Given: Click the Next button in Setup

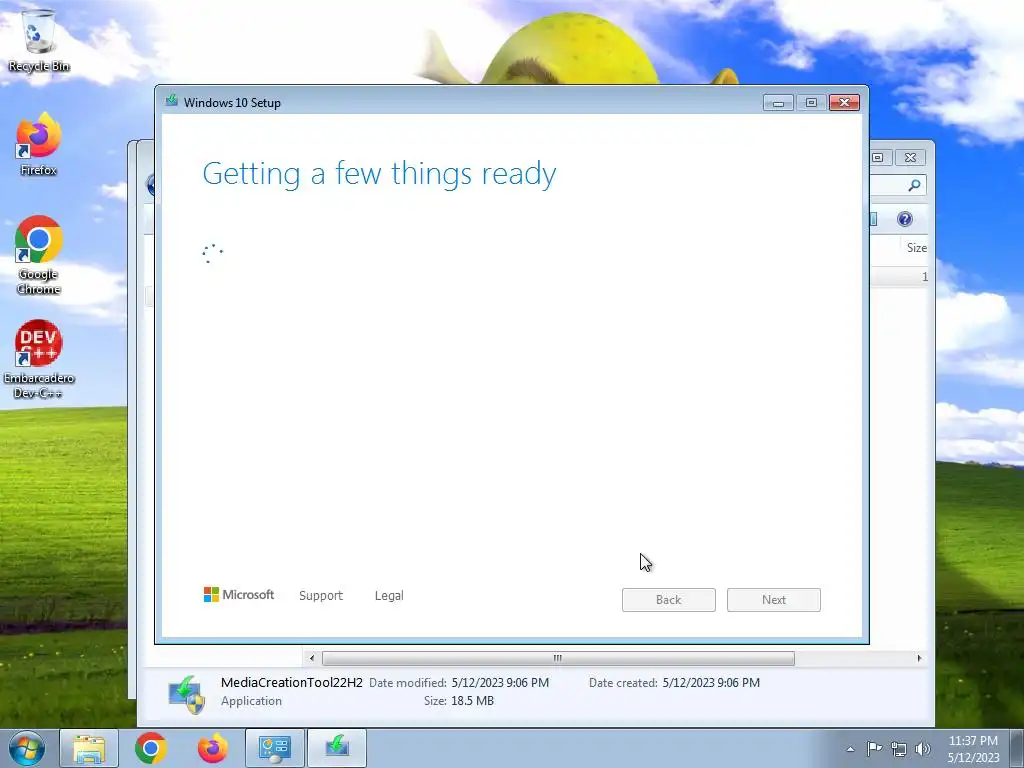Looking at the screenshot, I should 774,600.
